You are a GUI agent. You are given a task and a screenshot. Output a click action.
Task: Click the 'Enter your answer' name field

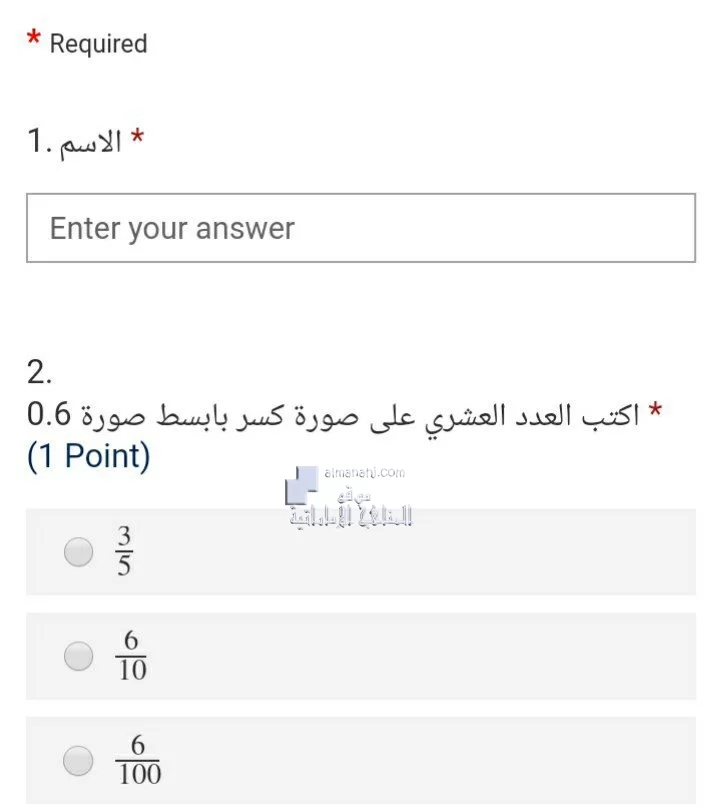point(361,228)
